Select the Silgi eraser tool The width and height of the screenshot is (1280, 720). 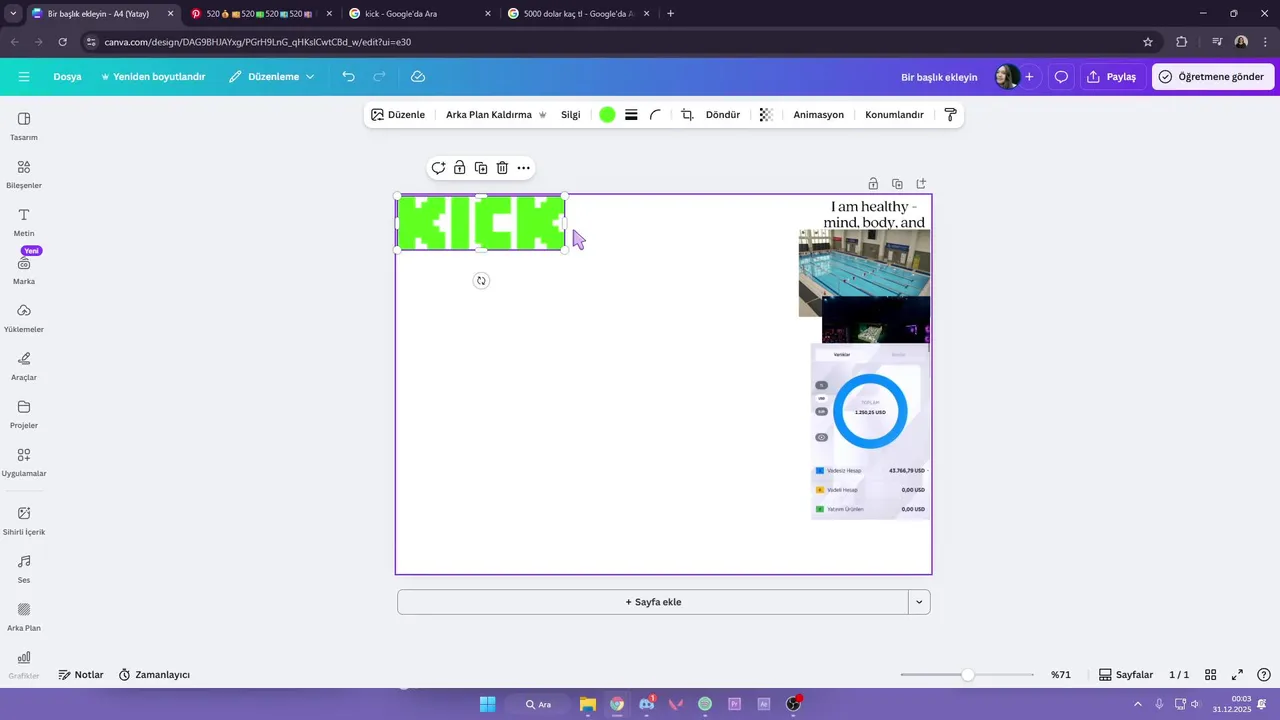click(x=570, y=115)
